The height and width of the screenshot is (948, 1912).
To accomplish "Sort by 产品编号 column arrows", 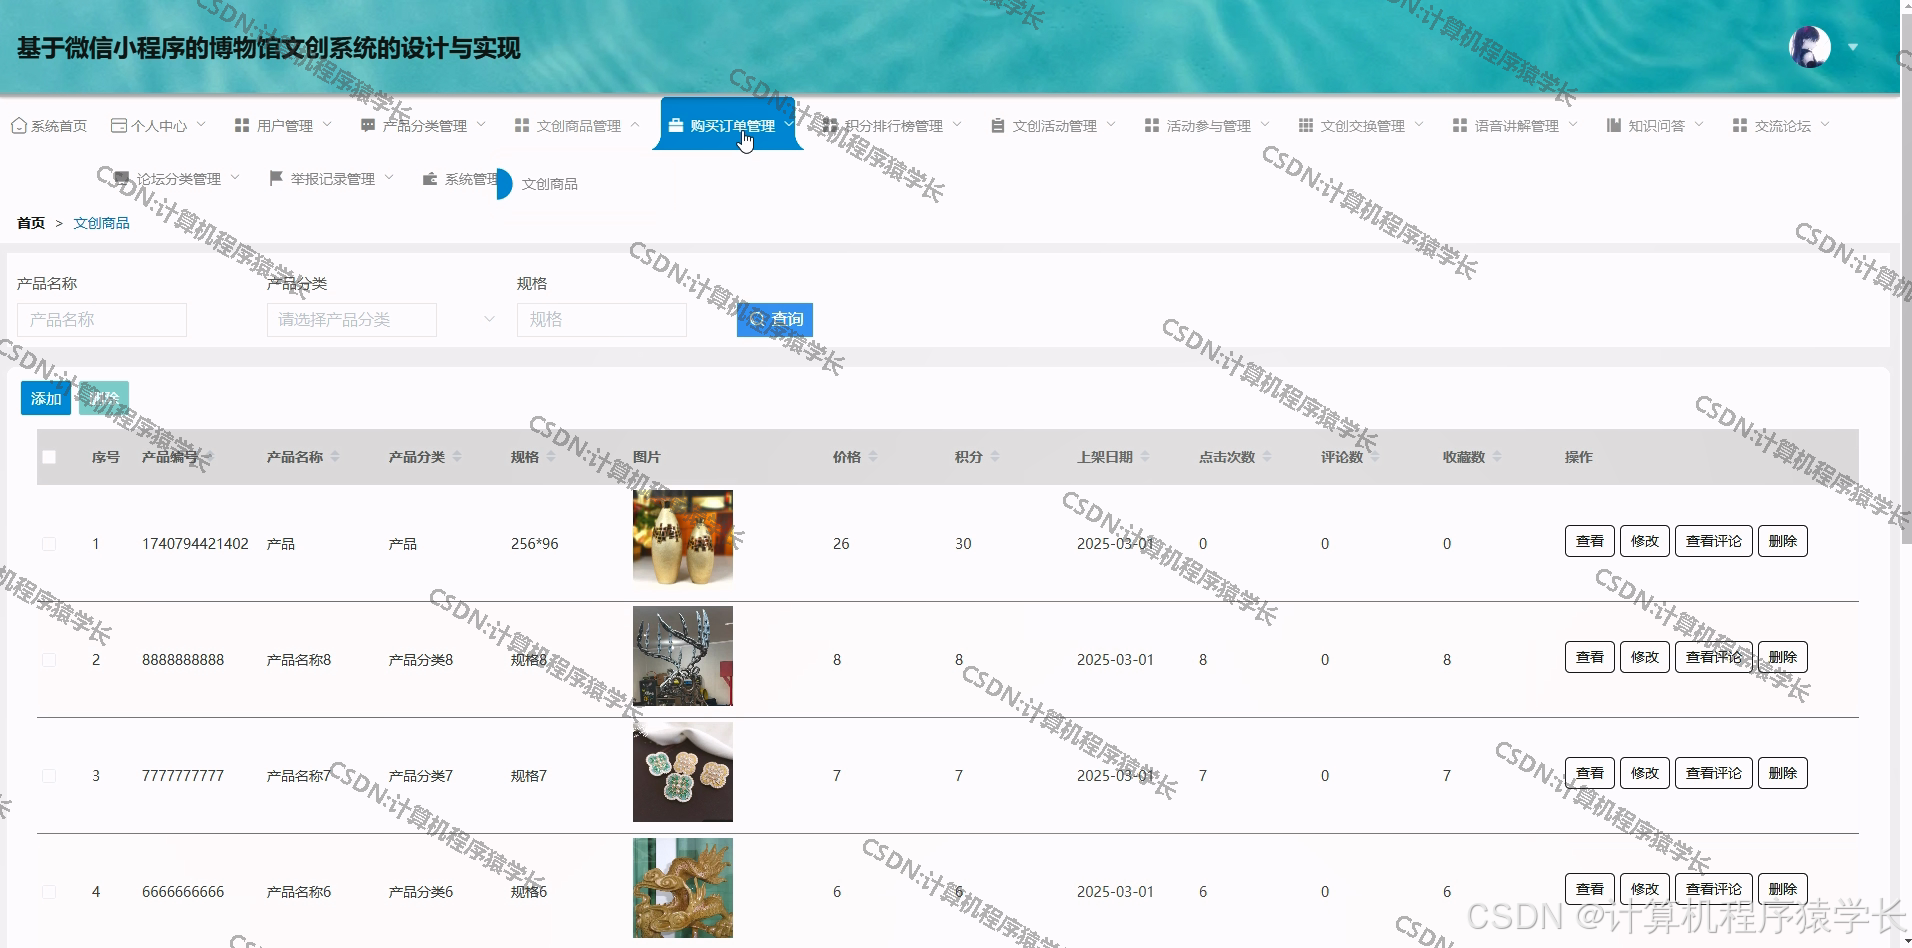I will tap(209, 457).
